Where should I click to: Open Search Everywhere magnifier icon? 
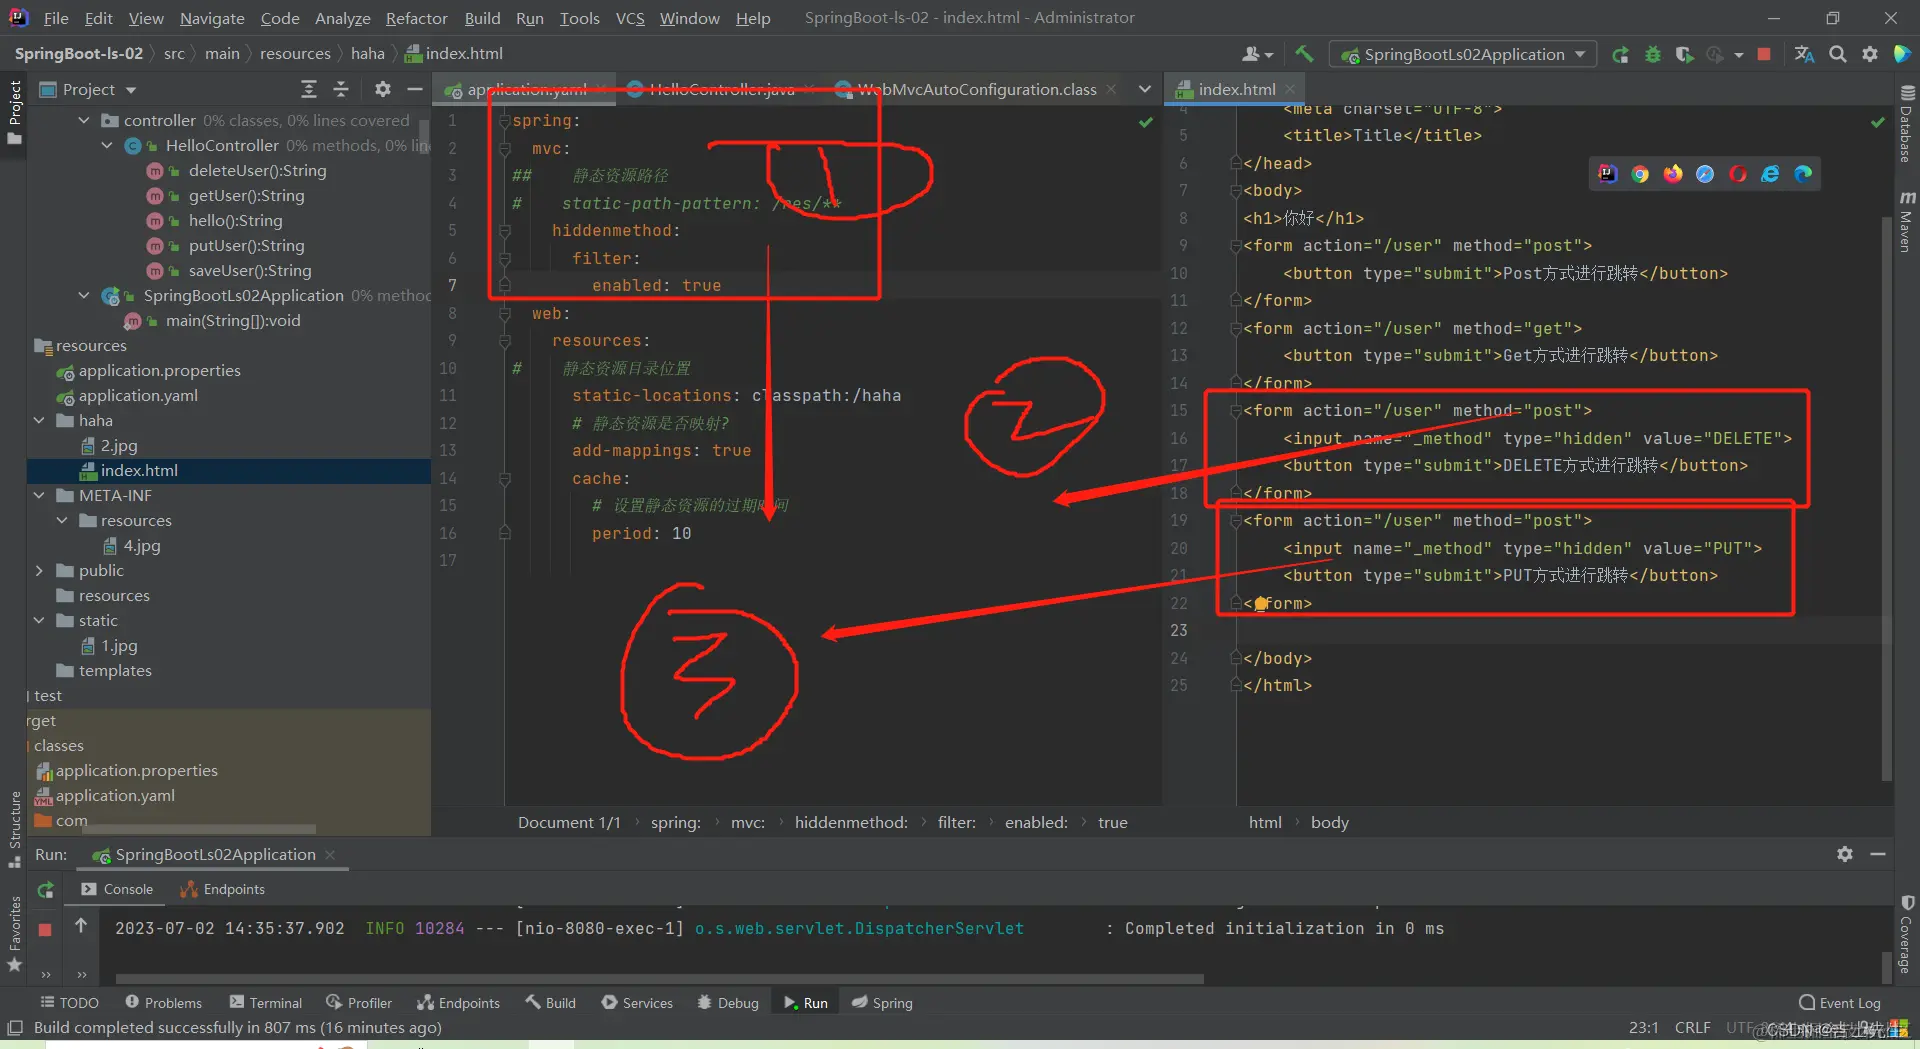tap(1837, 55)
